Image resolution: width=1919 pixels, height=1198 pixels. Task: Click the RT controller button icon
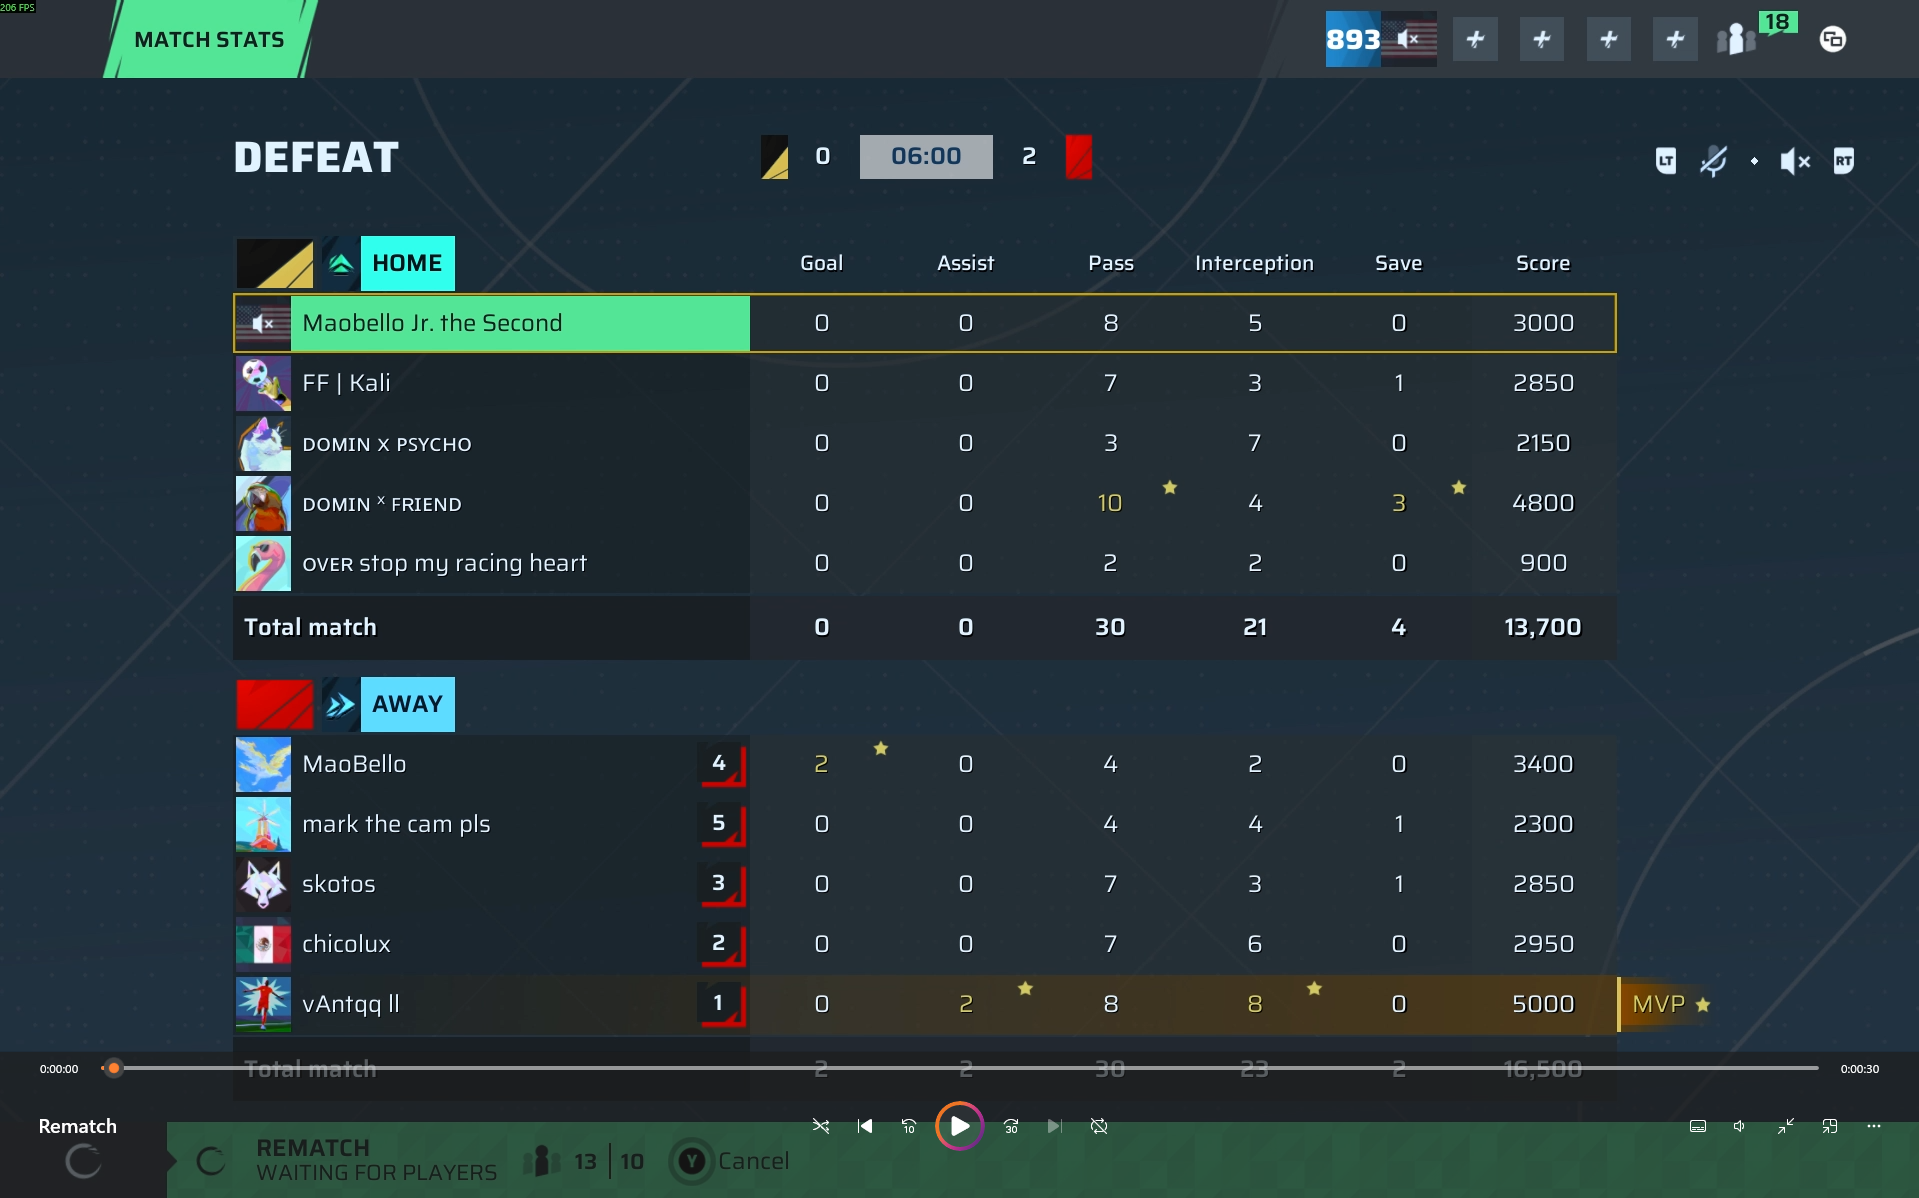coord(1844,161)
